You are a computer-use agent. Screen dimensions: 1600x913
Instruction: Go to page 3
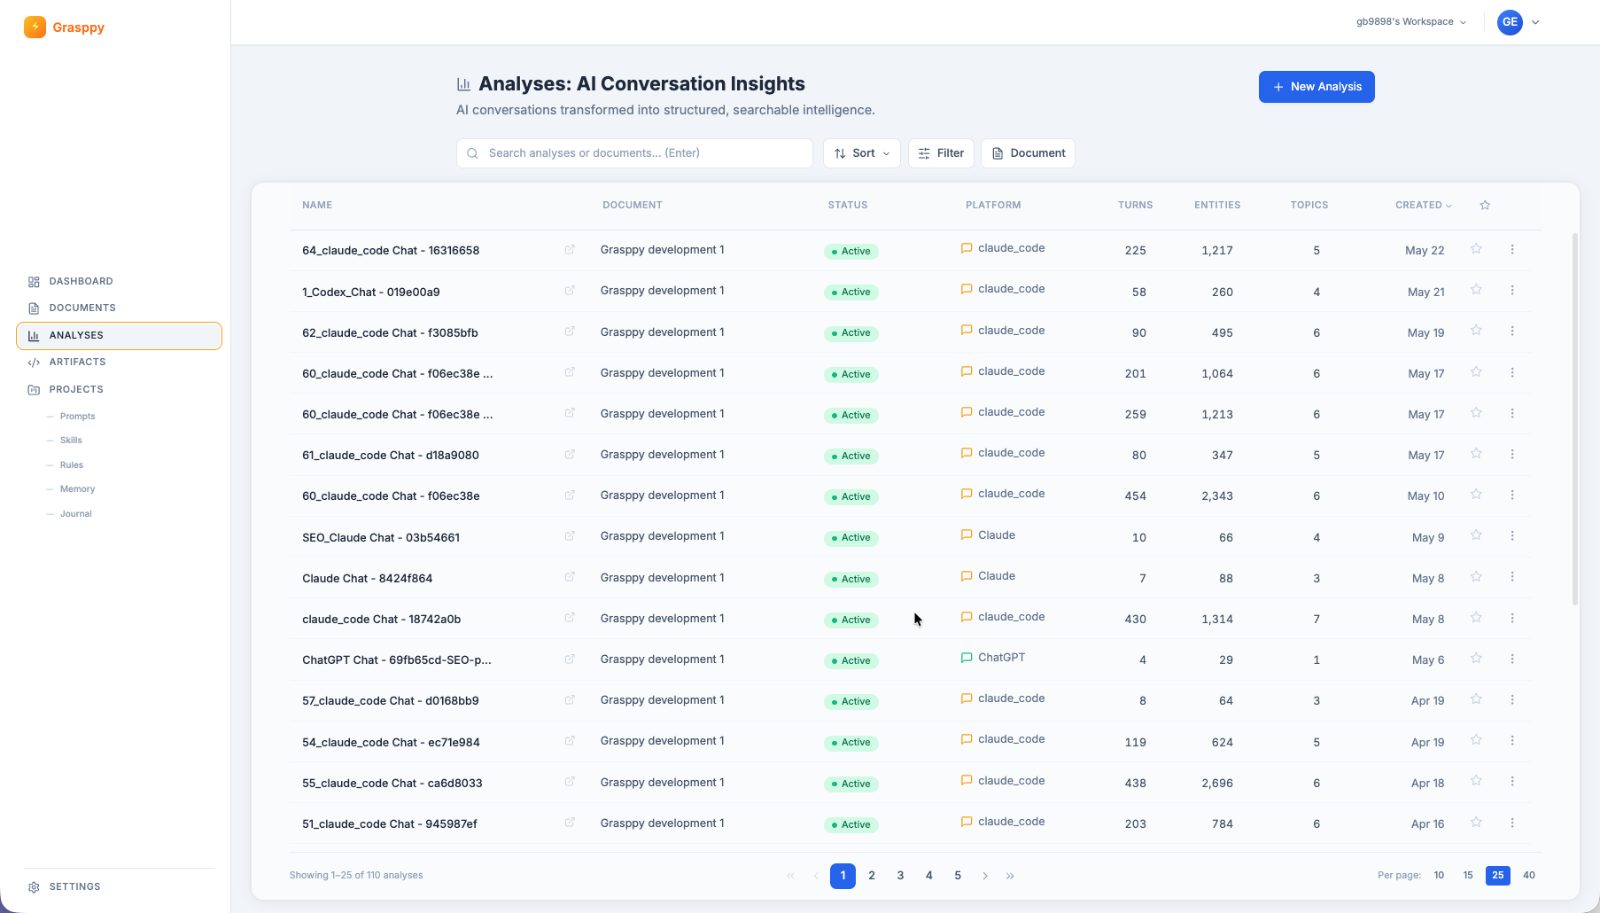[x=900, y=876]
